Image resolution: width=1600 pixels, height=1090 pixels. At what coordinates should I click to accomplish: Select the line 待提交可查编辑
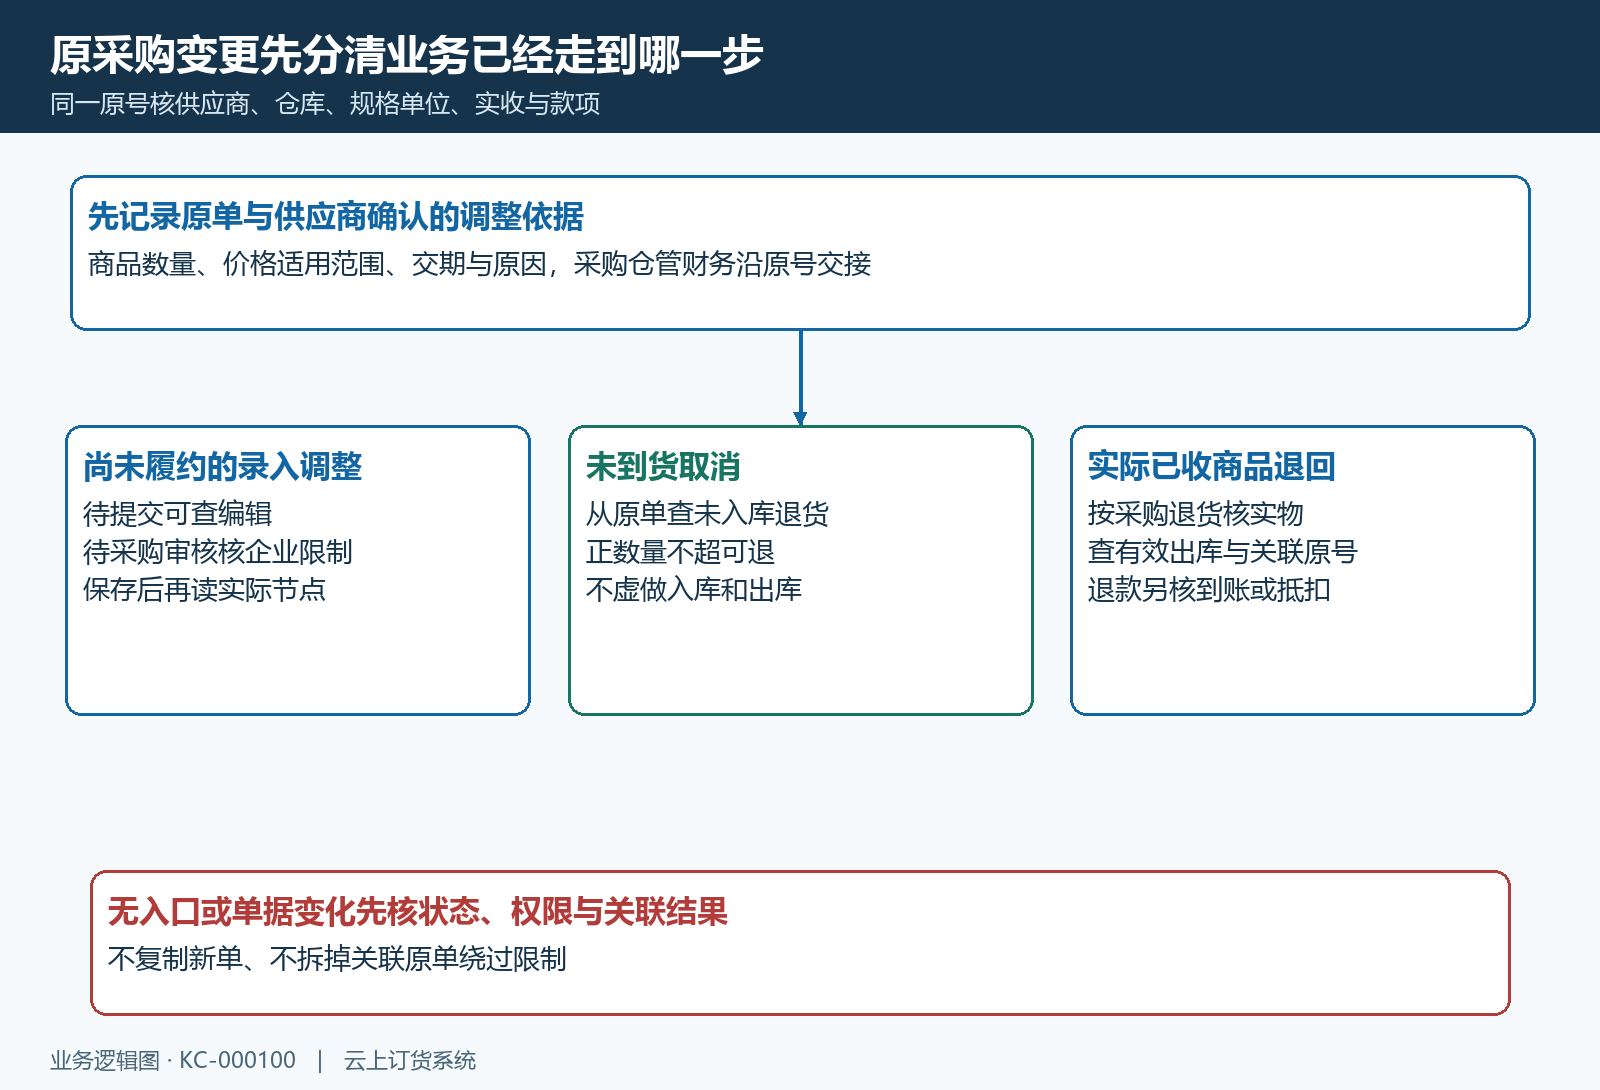coord(177,514)
